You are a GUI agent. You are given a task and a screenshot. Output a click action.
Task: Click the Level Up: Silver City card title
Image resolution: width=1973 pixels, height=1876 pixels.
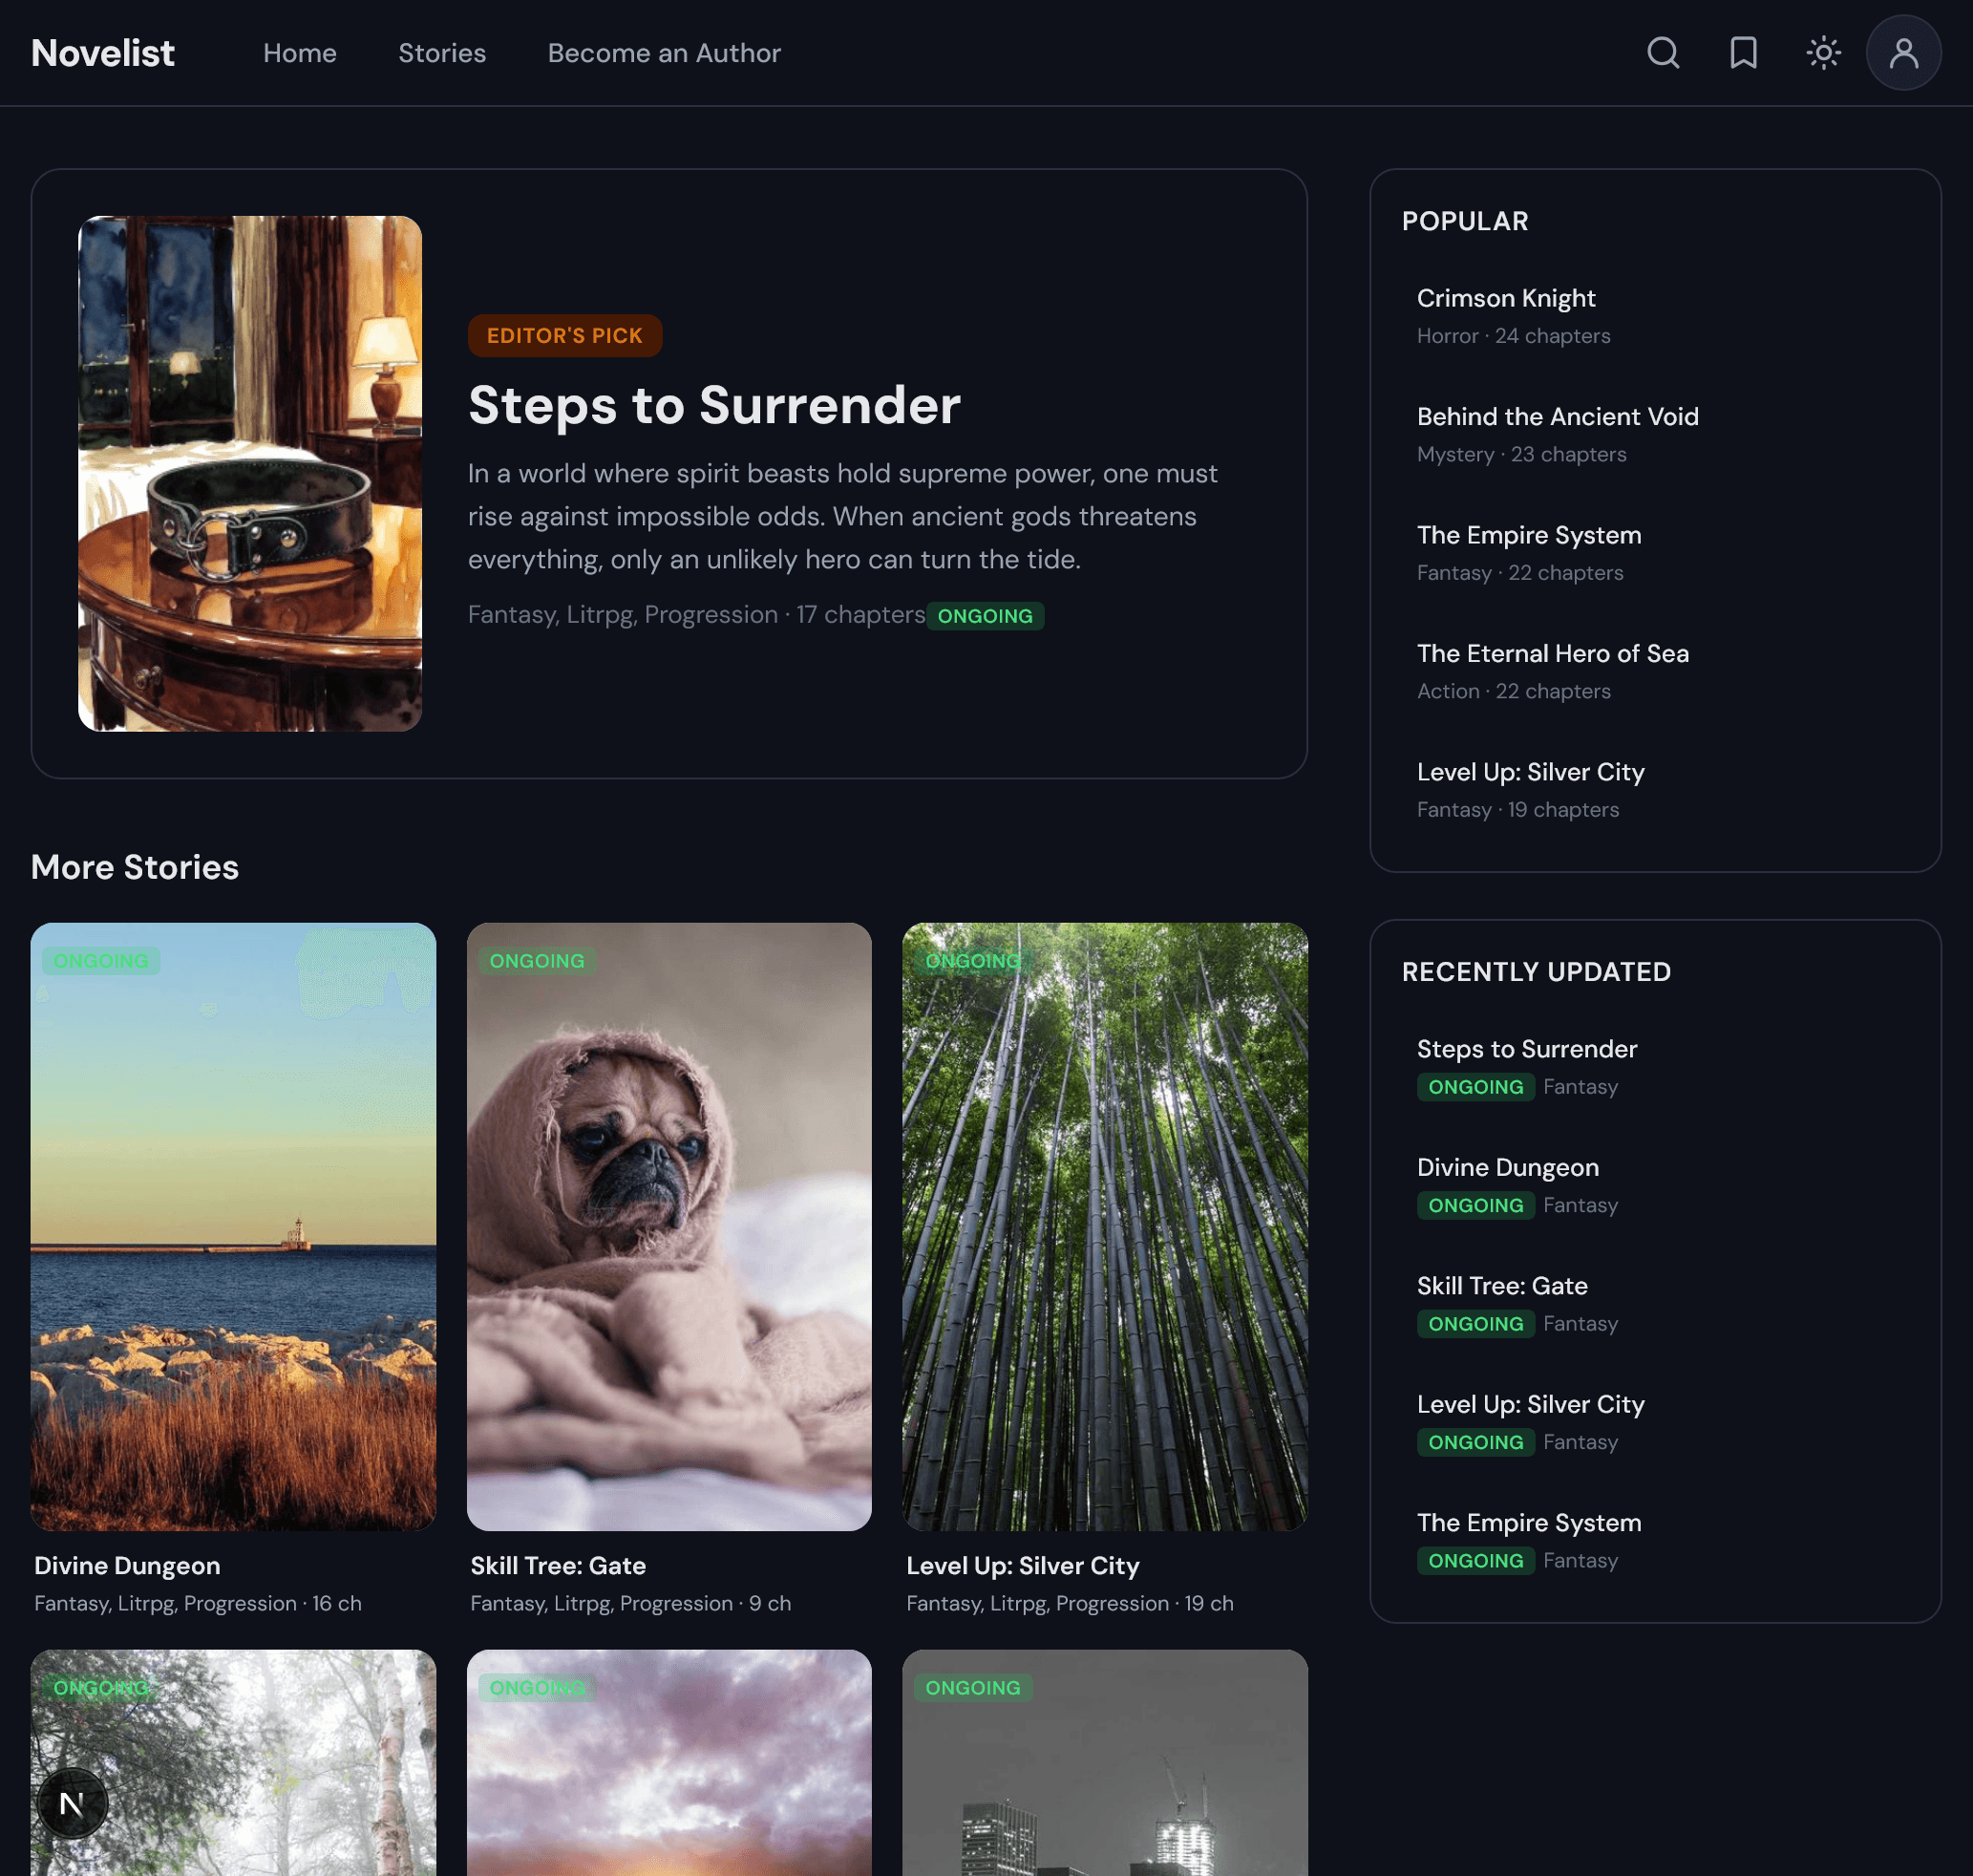(x=1022, y=1566)
